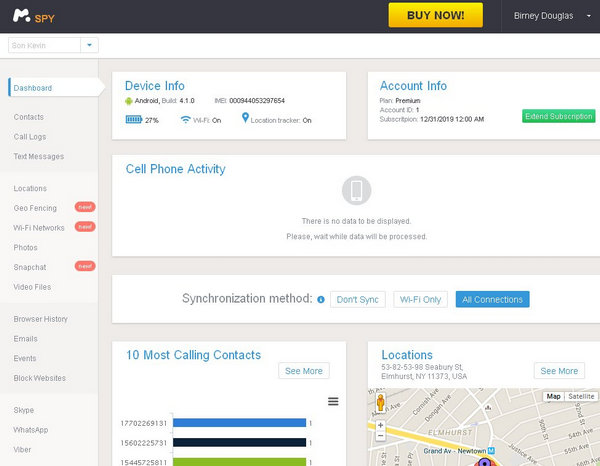
Task: Click the Premium plan text
Action: 408,101
